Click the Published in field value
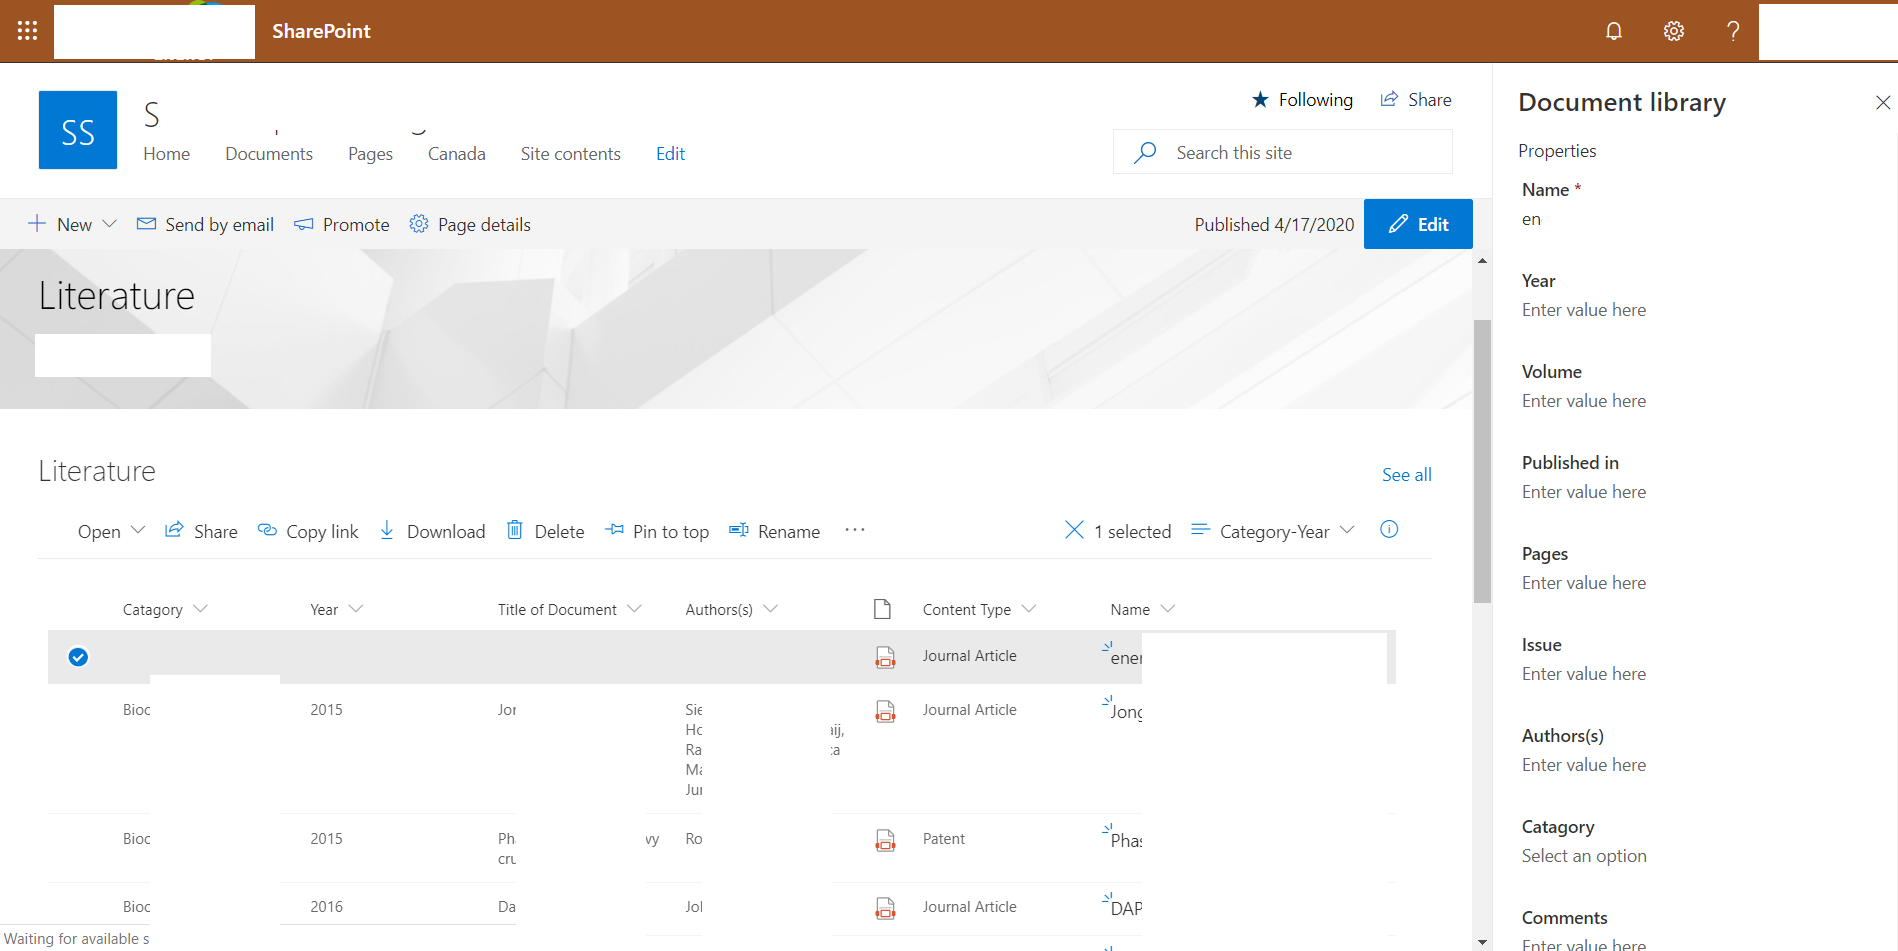 point(1584,492)
